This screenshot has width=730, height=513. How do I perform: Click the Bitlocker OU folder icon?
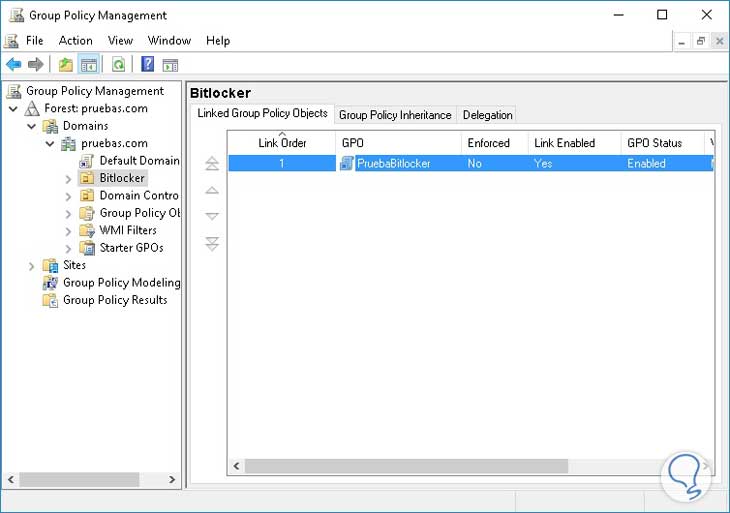tap(87, 178)
